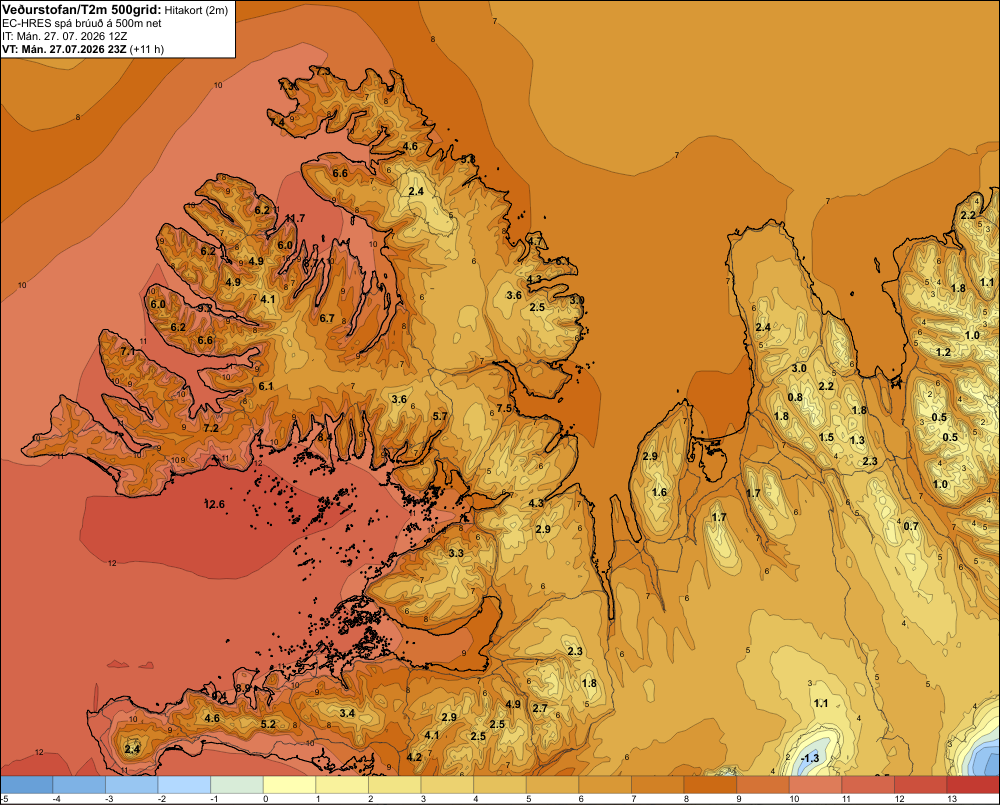Screen dimensions: 1000x805
Task: Click the legend swatch between 0 and 1
Action: [290, 785]
